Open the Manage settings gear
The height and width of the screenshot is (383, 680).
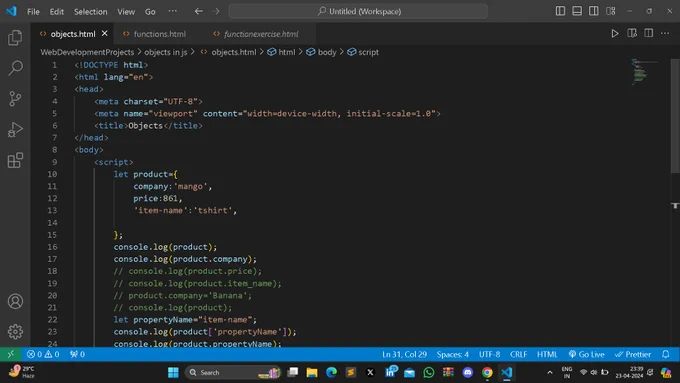click(x=15, y=331)
